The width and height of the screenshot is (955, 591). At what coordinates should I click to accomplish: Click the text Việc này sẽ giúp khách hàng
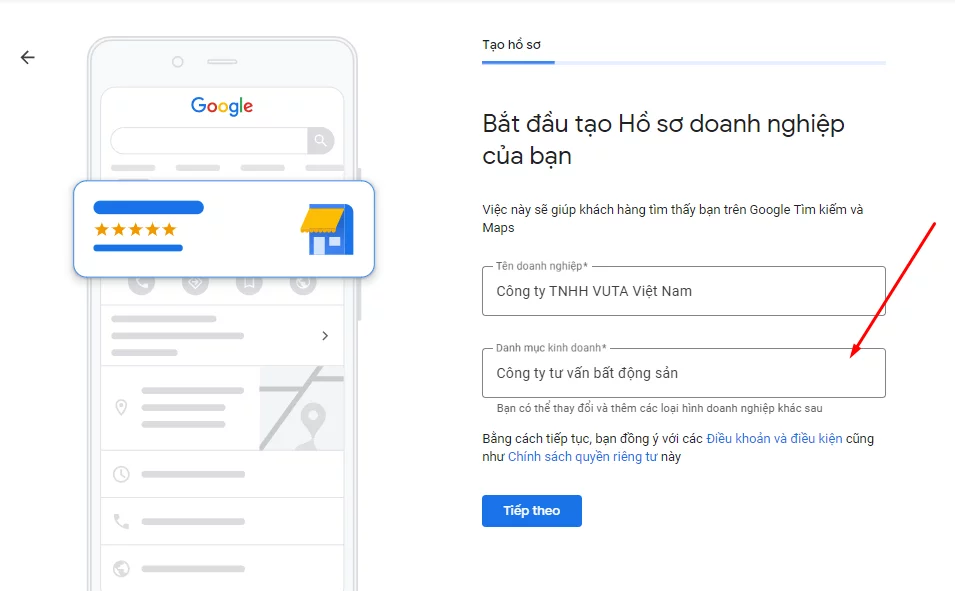coord(672,218)
